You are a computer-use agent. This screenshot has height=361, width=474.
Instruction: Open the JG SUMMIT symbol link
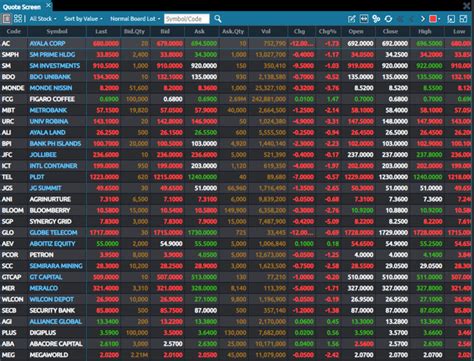tap(45, 188)
